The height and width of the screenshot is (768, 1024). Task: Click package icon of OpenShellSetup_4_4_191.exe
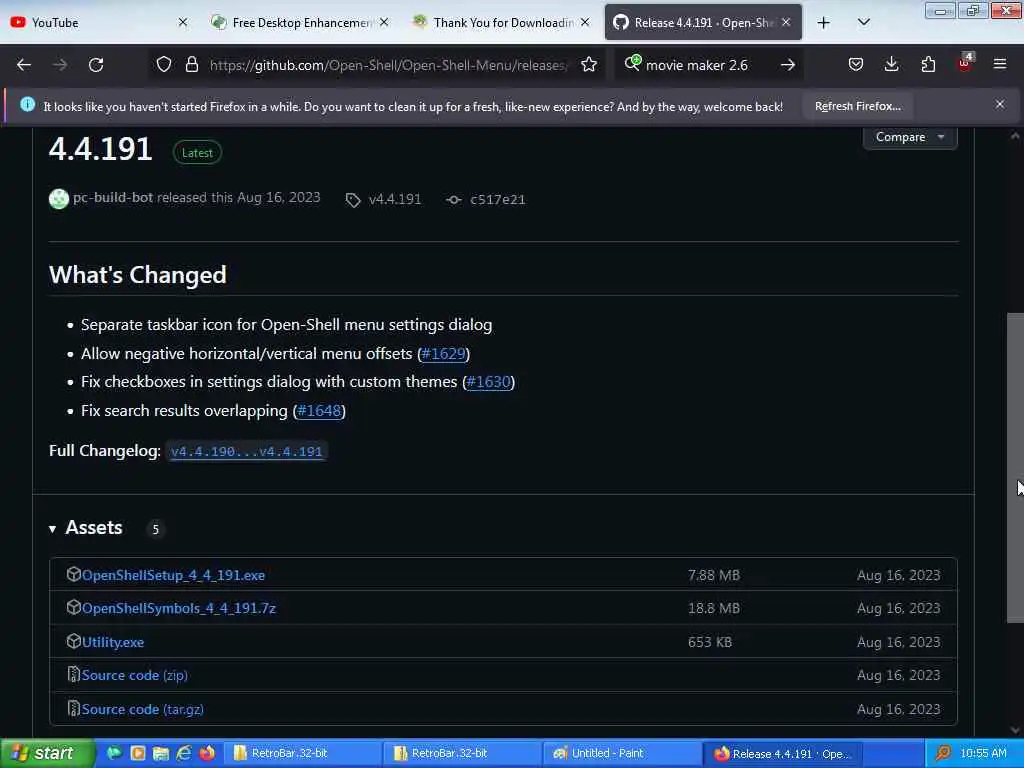[x=74, y=574]
